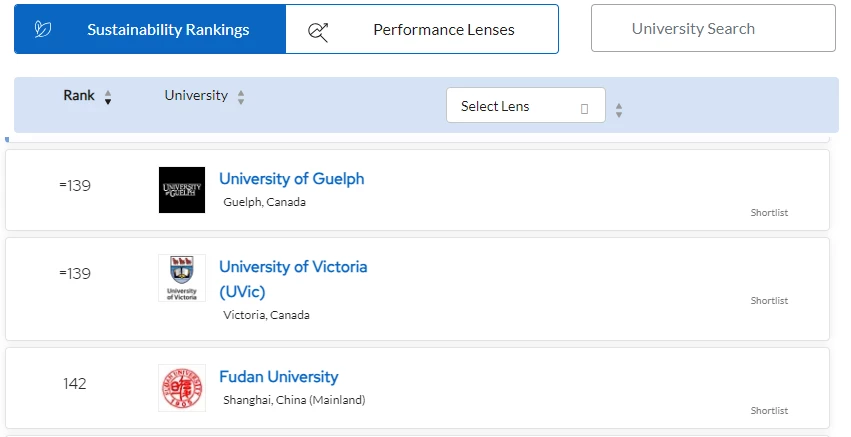
Task: Click the University column header text
Action: (196, 96)
